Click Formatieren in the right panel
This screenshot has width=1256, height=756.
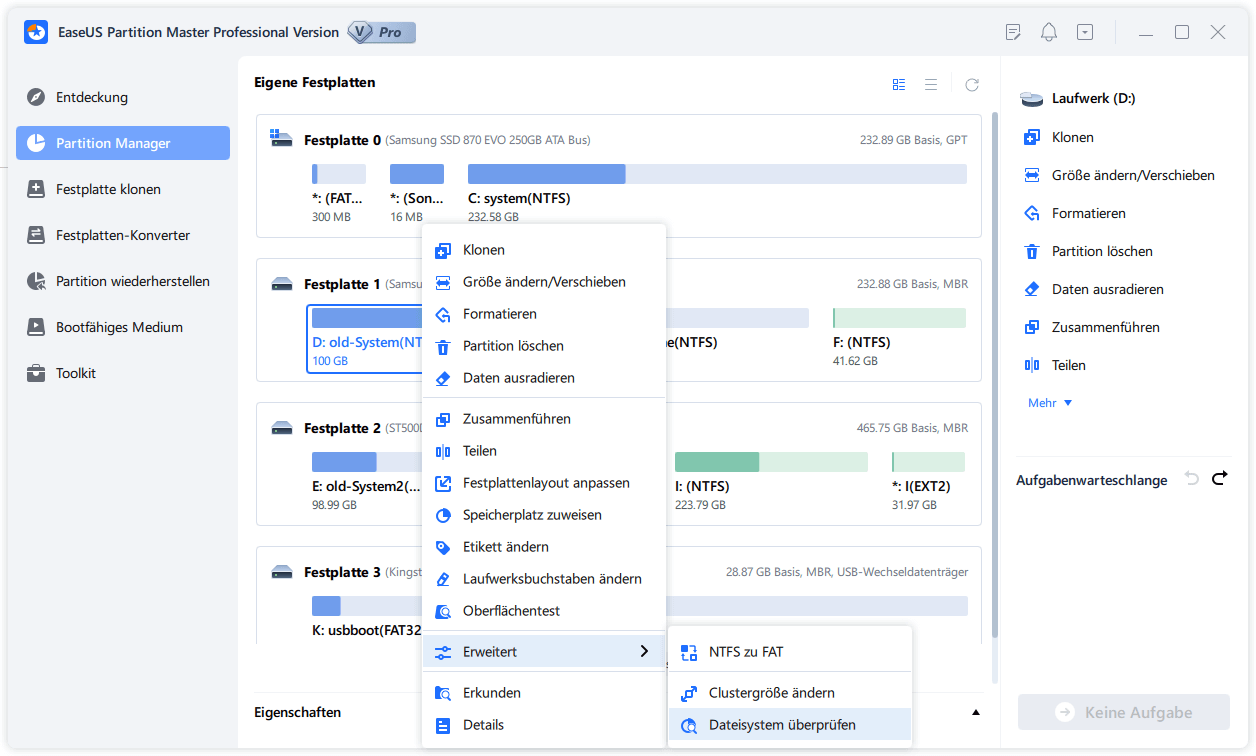(x=1074, y=213)
